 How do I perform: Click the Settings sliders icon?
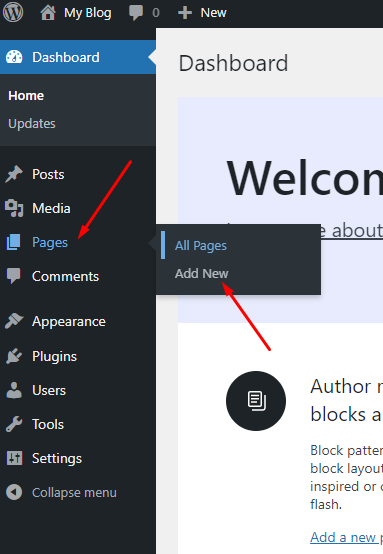14,458
